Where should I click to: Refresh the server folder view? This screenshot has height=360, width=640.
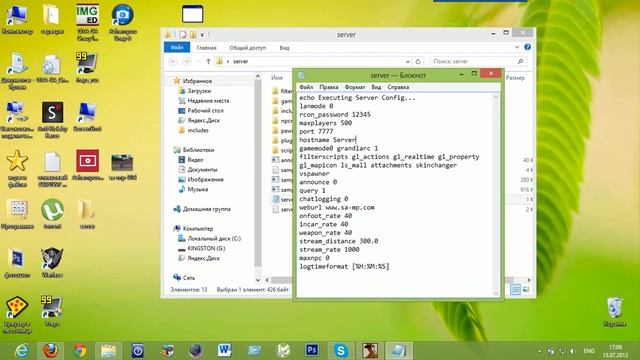coord(418,61)
